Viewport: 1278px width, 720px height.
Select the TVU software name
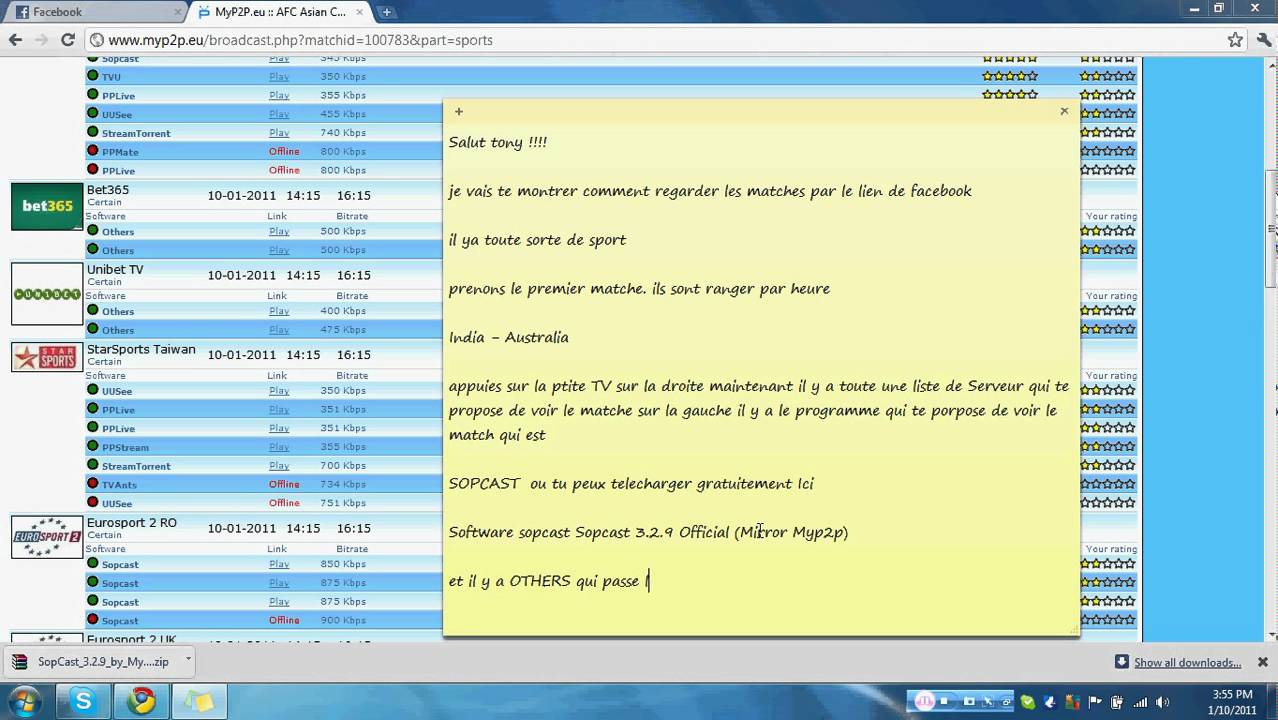click(111, 77)
